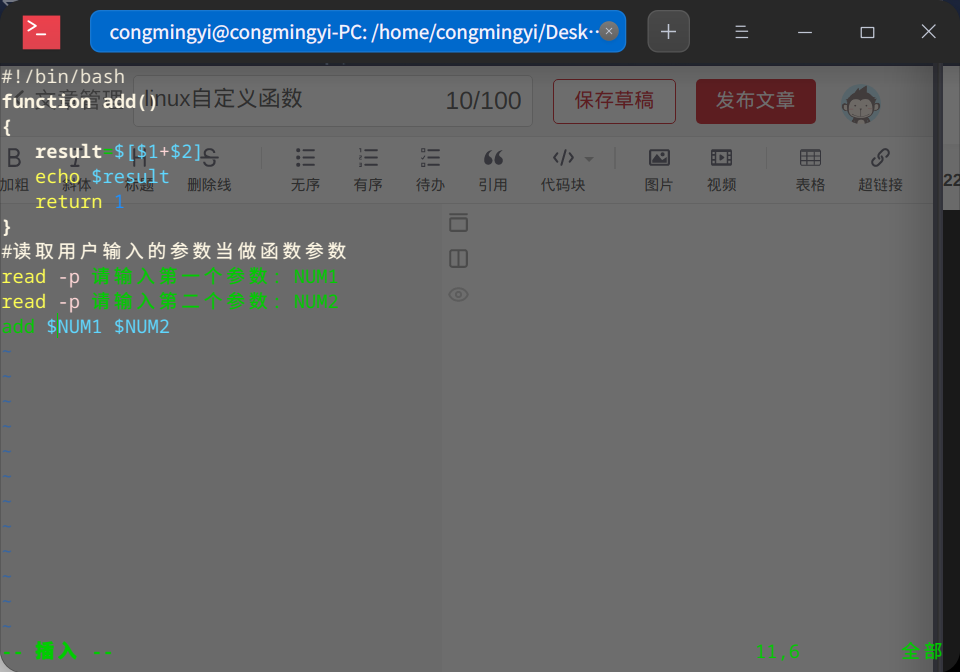
Task: Click the 'result=$[$1+$2]' line
Action: click(x=118, y=151)
